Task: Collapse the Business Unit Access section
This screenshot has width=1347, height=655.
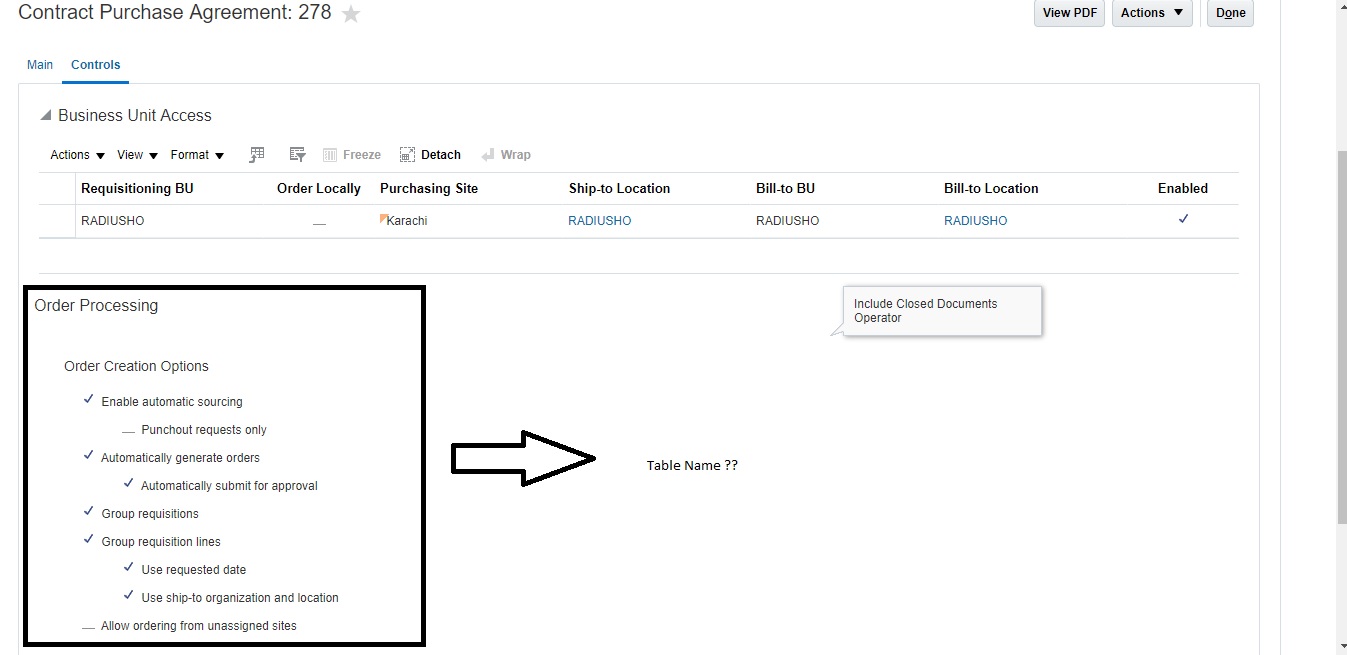Action: (x=45, y=116)
